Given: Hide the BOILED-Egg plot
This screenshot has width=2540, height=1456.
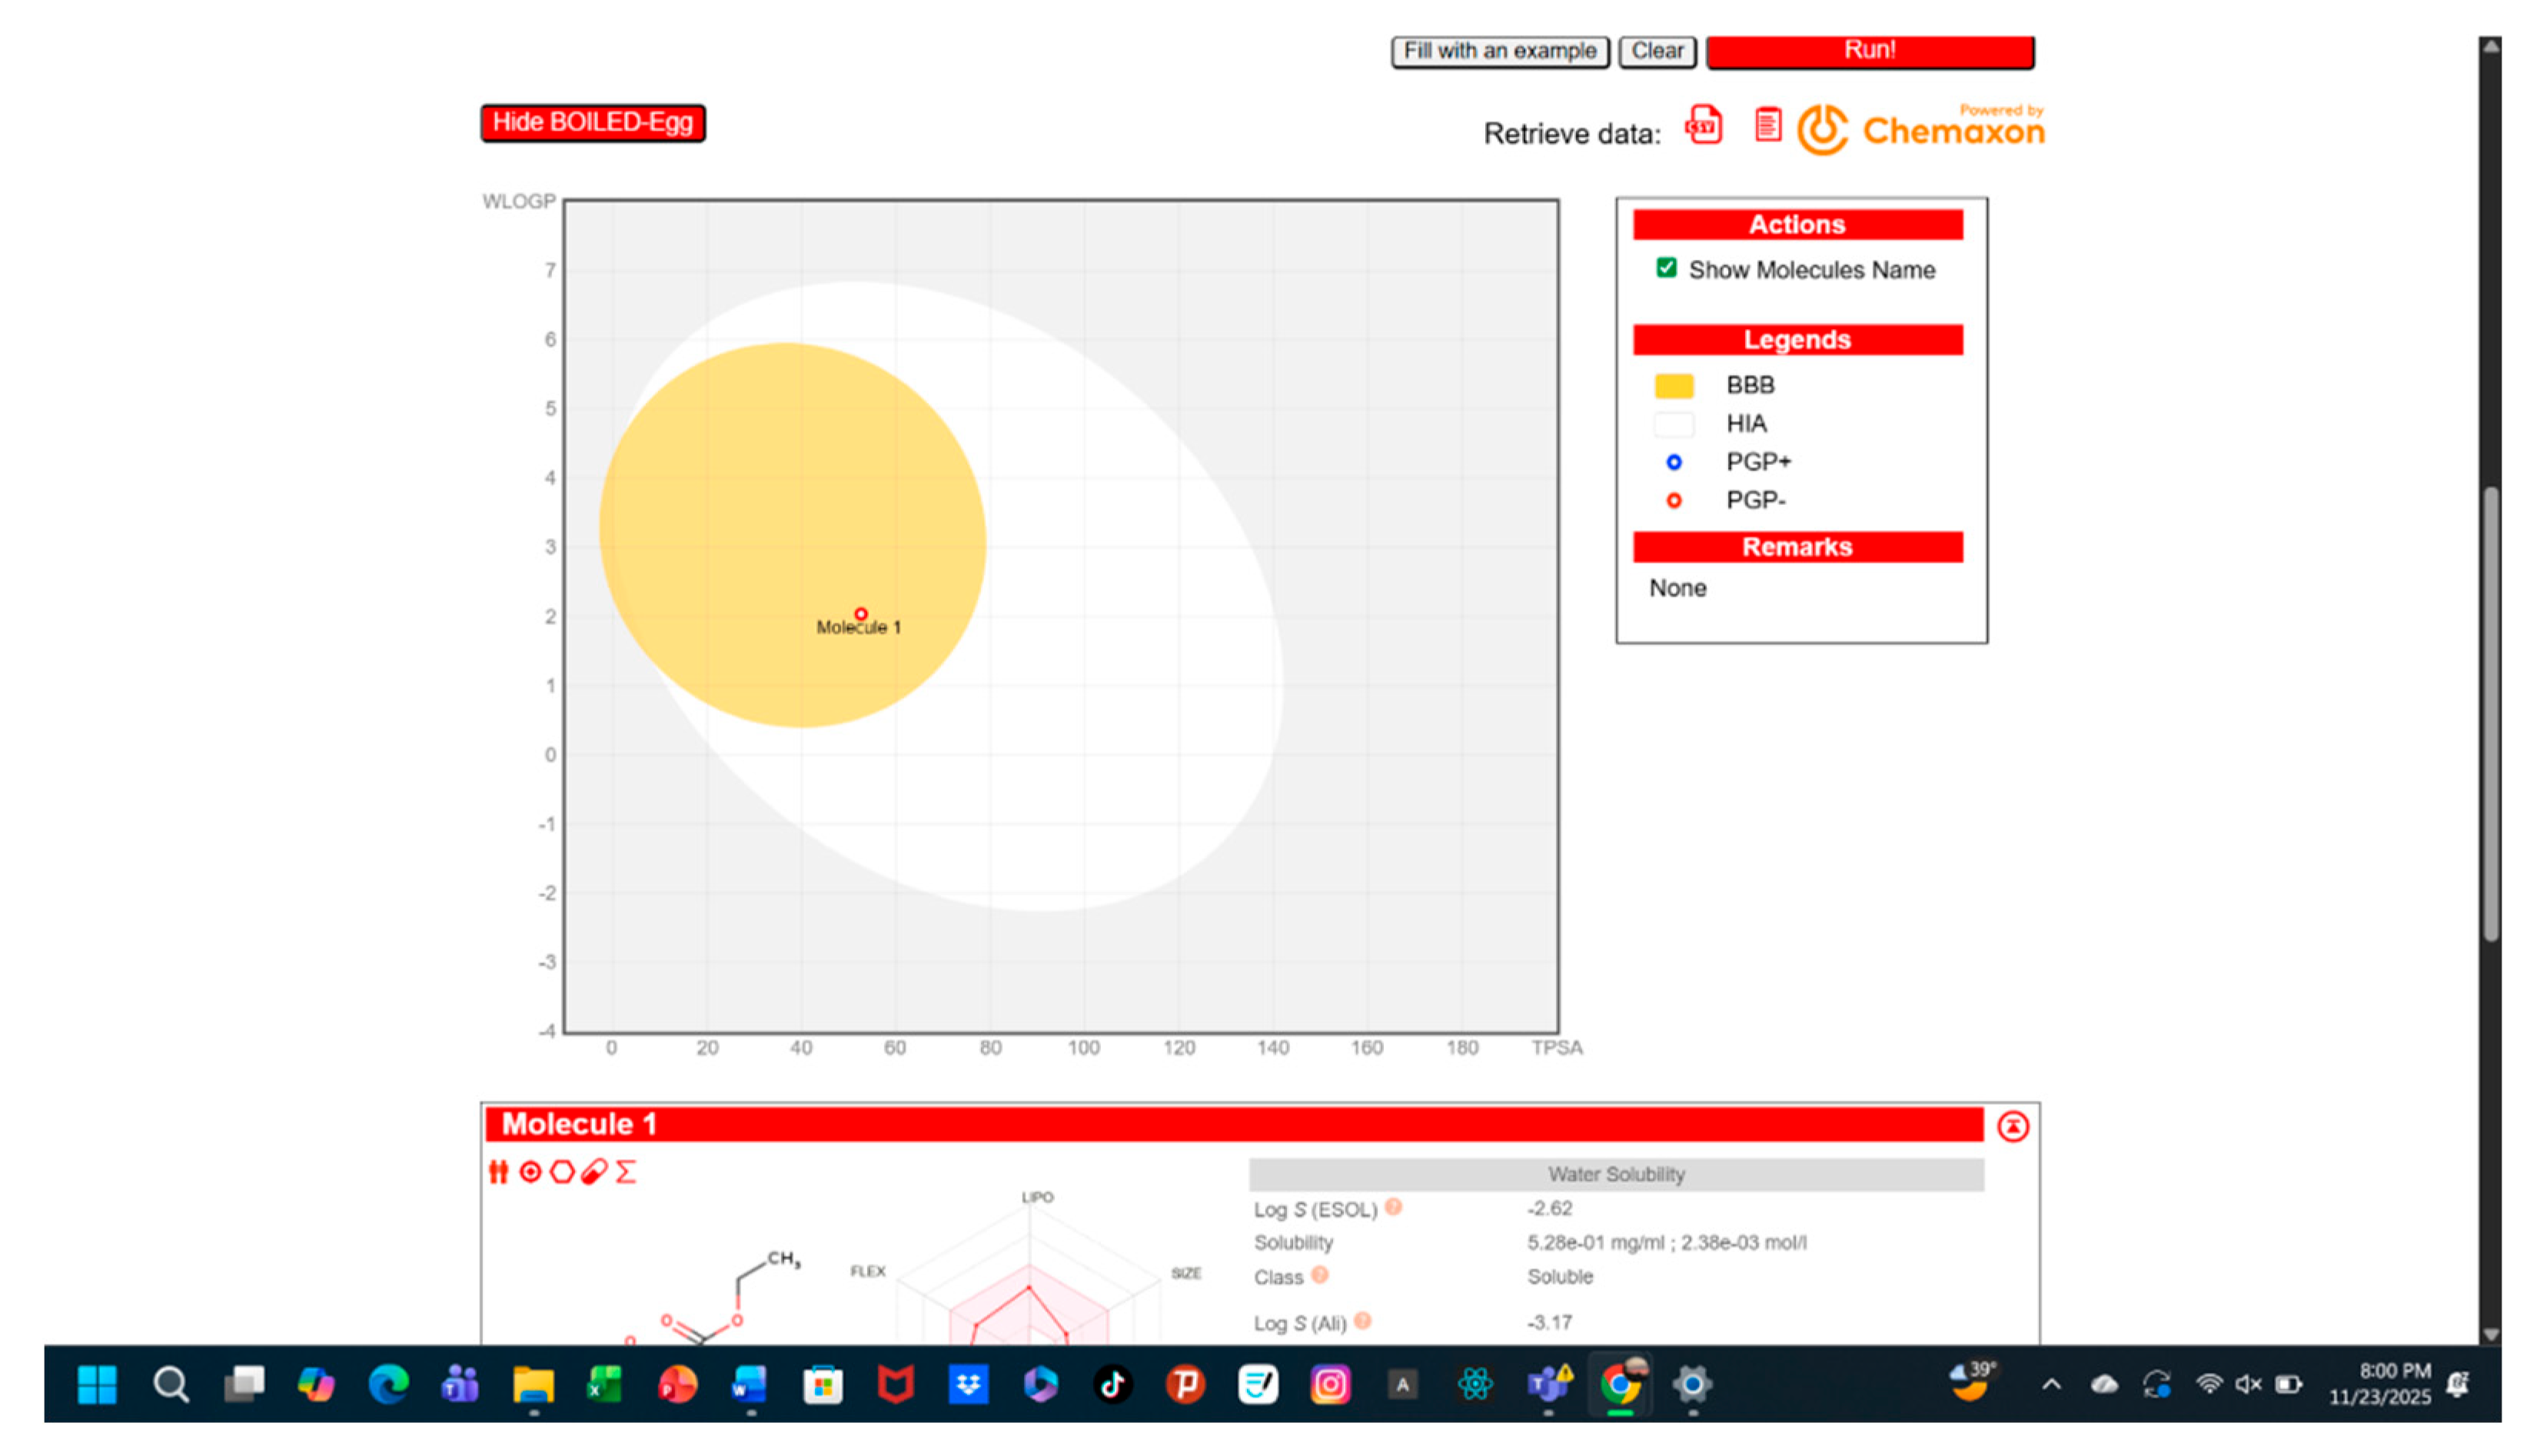Looking at the screenshot, I should [592, 123].
